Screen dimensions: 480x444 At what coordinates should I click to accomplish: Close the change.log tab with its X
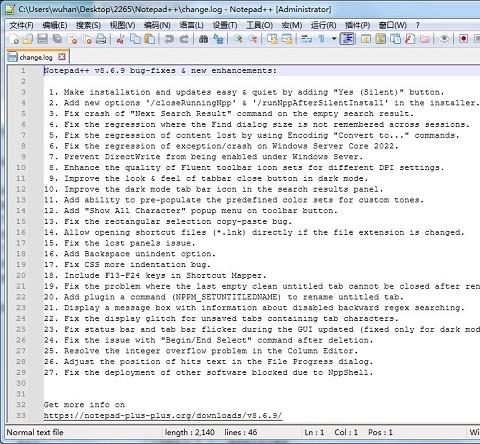[x=62, y=57]
